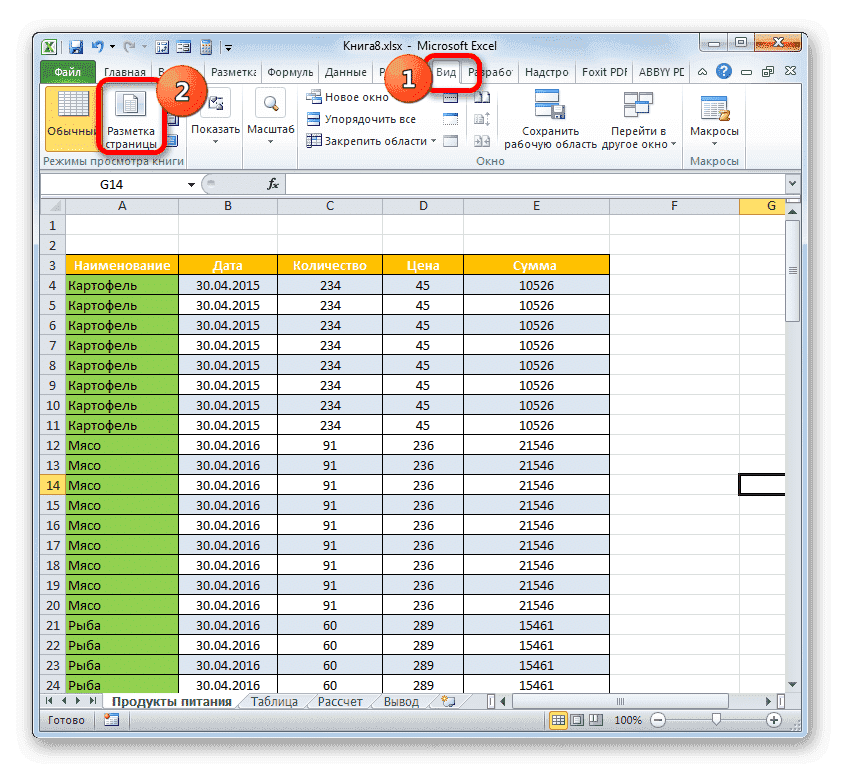Open Масштаб zoom dialog via magnifier icon
841x771 pixels.
point(269,103)
